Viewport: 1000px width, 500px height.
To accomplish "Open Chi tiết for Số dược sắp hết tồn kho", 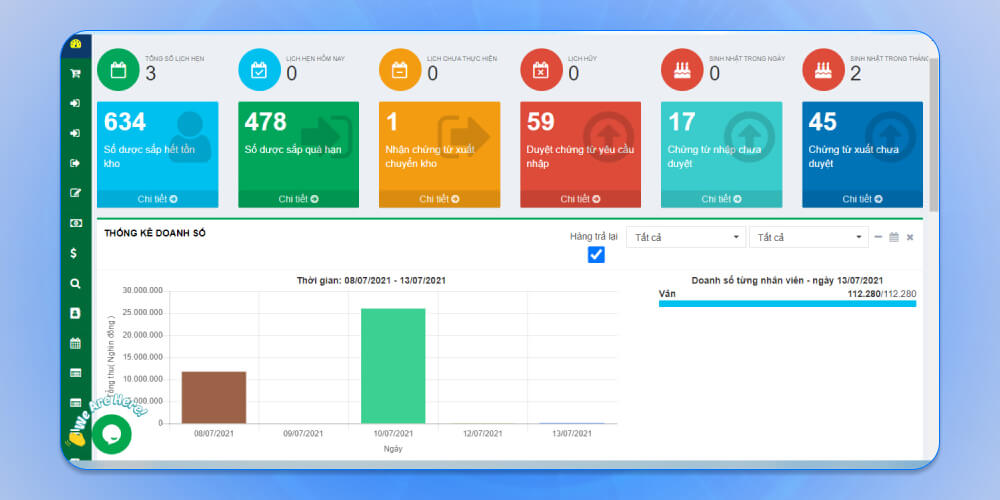I will coord(157,199).
